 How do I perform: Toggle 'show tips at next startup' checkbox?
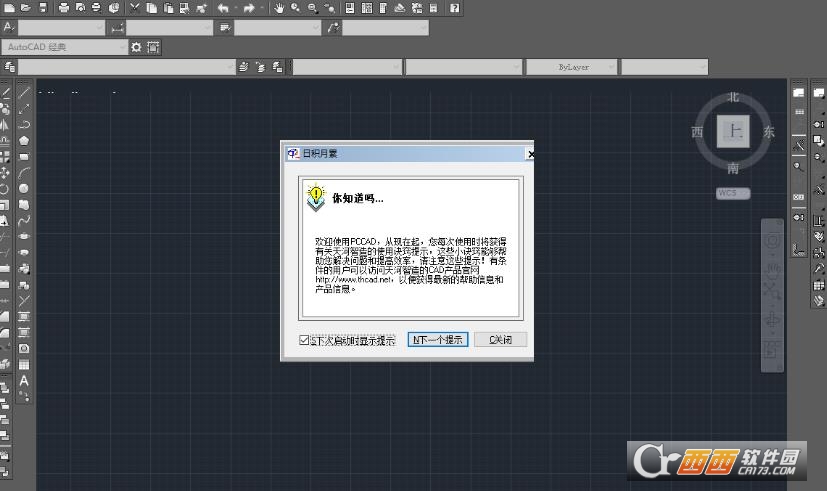point(304,340)
